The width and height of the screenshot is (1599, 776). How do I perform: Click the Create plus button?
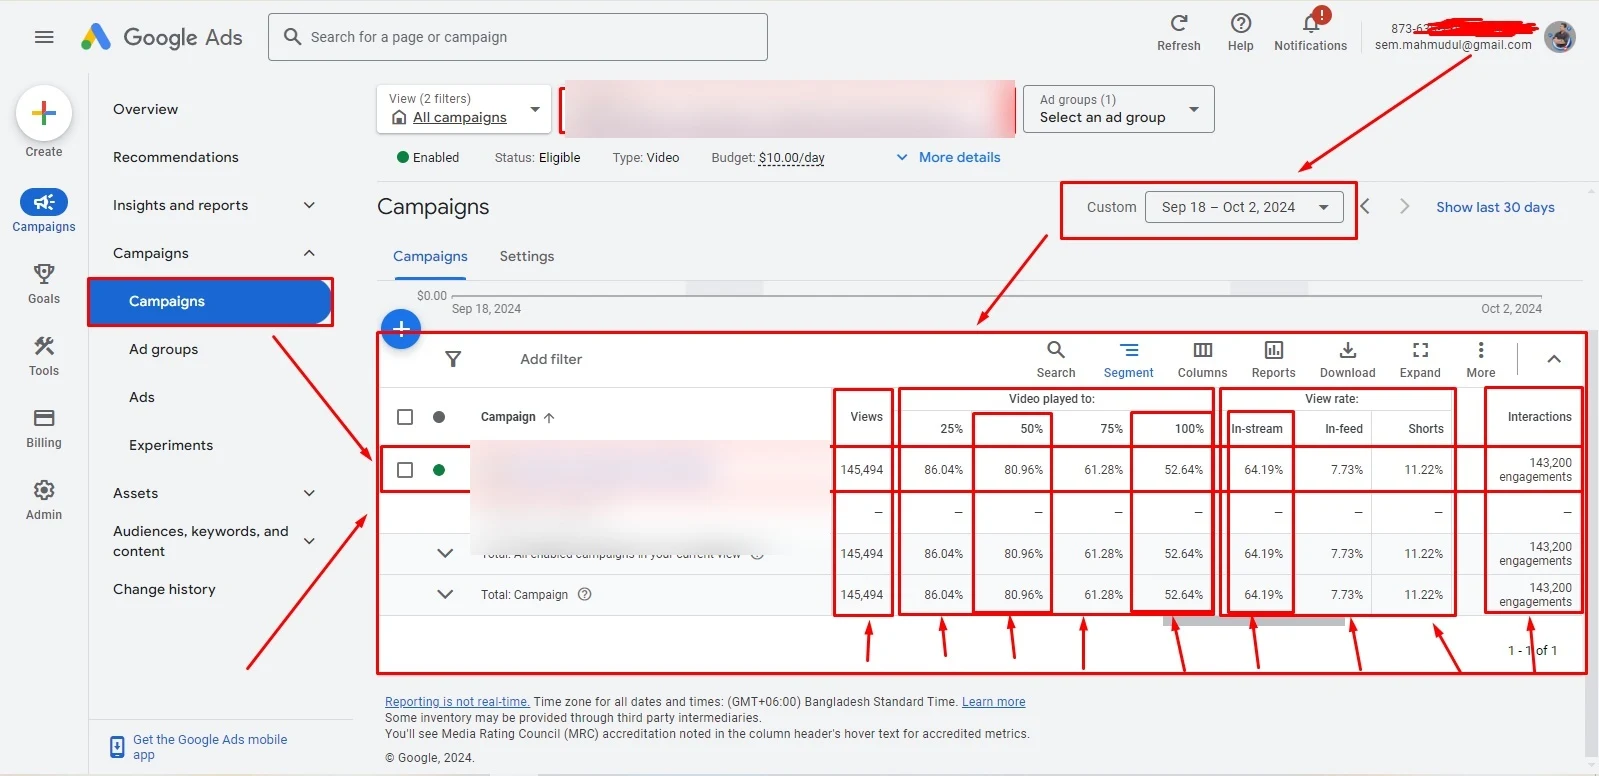pyautogui.click(x=44, y=113)
